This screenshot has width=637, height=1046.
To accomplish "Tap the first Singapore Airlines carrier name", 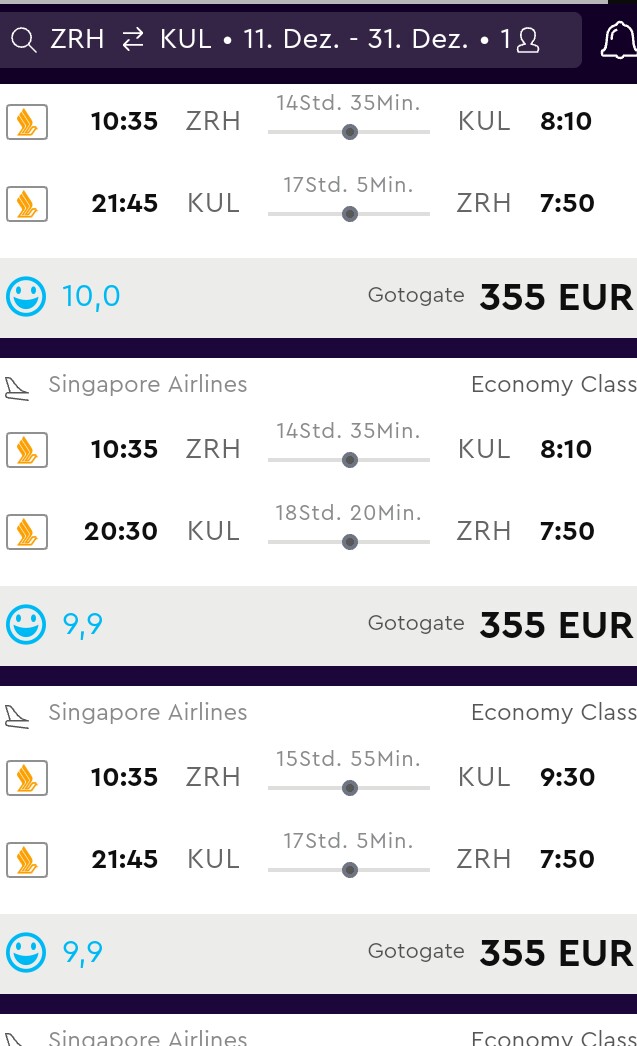I will coord(147,384).
